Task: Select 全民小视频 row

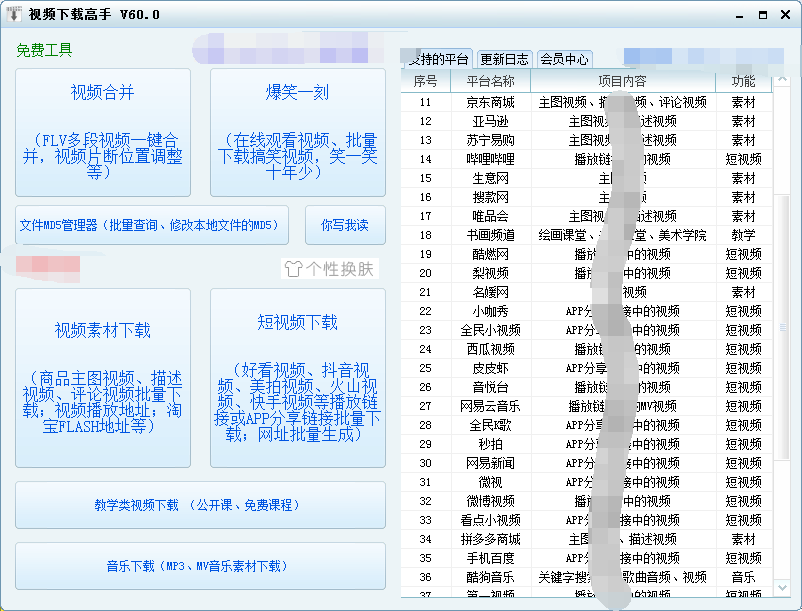Action: coord(587,330)
